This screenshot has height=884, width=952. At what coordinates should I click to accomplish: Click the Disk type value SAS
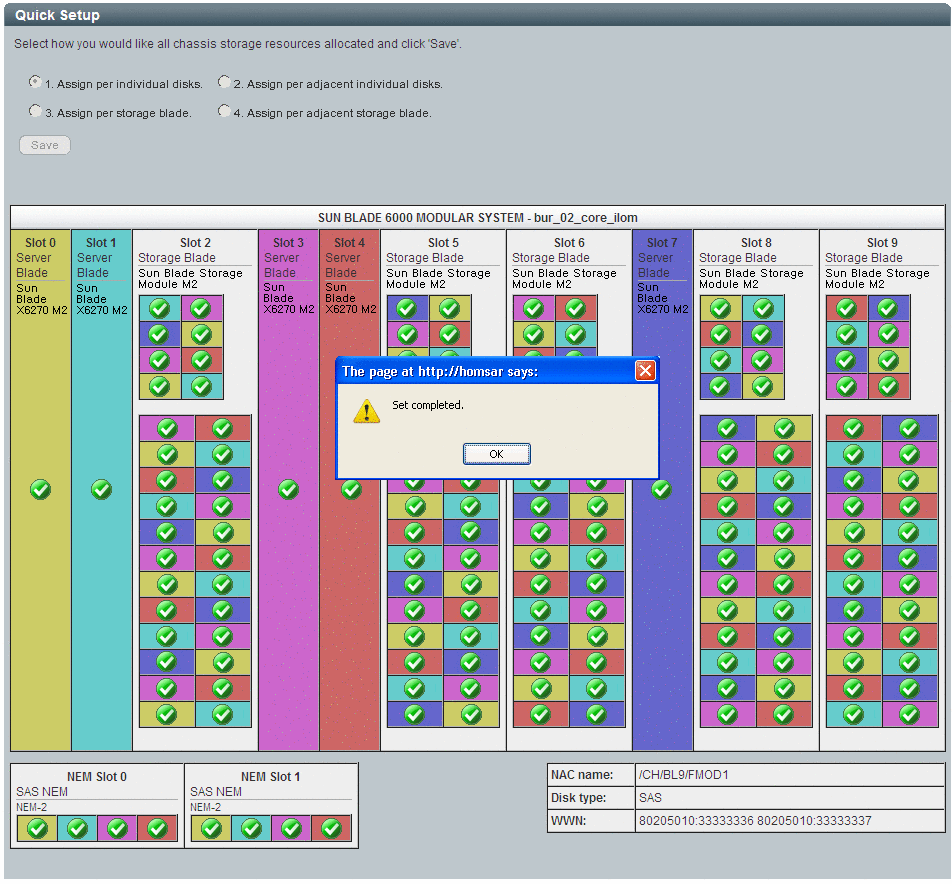[x=650, y=798]
